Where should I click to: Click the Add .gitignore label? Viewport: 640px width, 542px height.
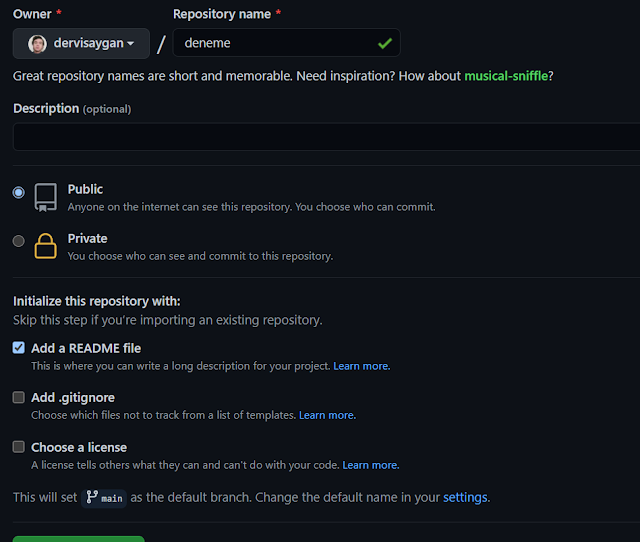point(73,398)
